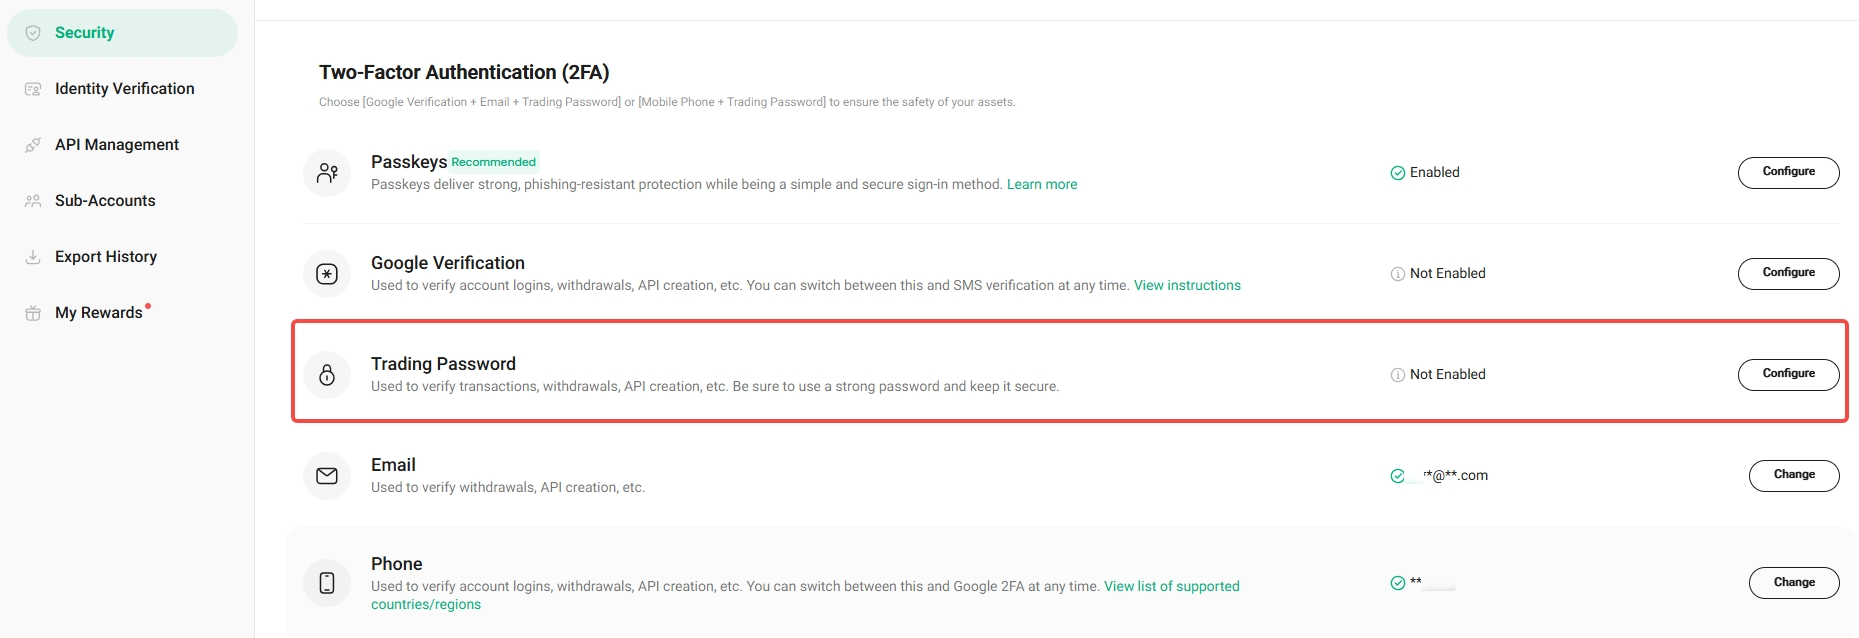Viewport: 1859px width, 638px height.
Task: Click the Identity Verification card icon
Action: coord(33,89)
